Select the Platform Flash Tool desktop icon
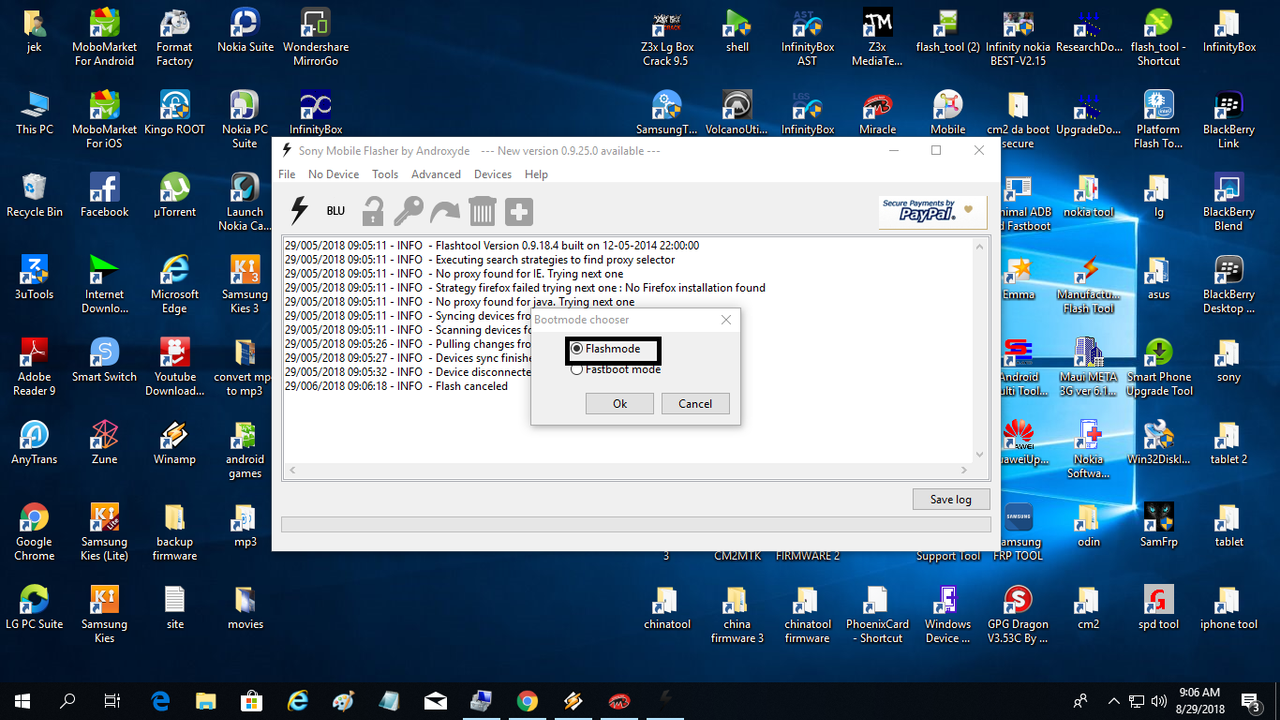 [x=1159, y=119]
